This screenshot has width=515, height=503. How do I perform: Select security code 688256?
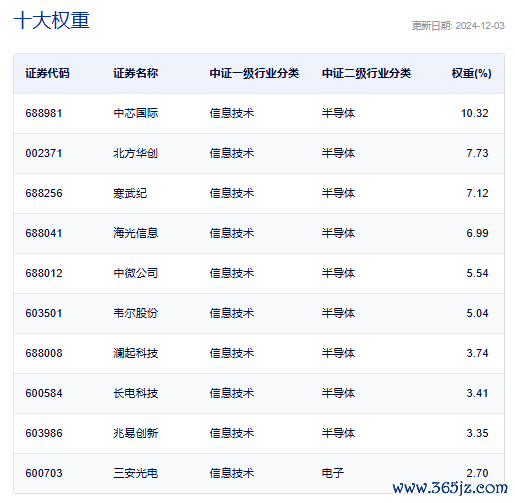44,193
